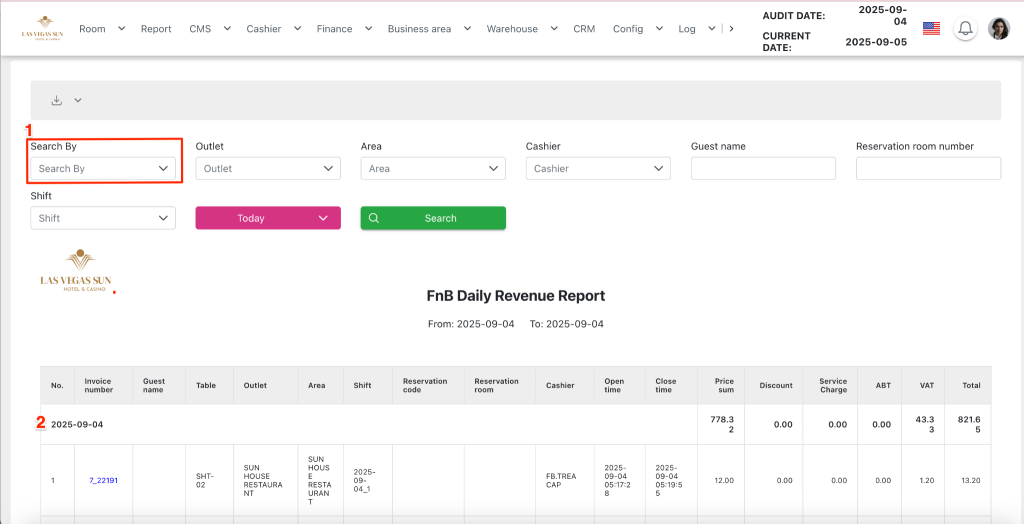The width and height of the screenshot is (1024, 524).
Task: Click the Guest name input field
Action: click(763, 169)
